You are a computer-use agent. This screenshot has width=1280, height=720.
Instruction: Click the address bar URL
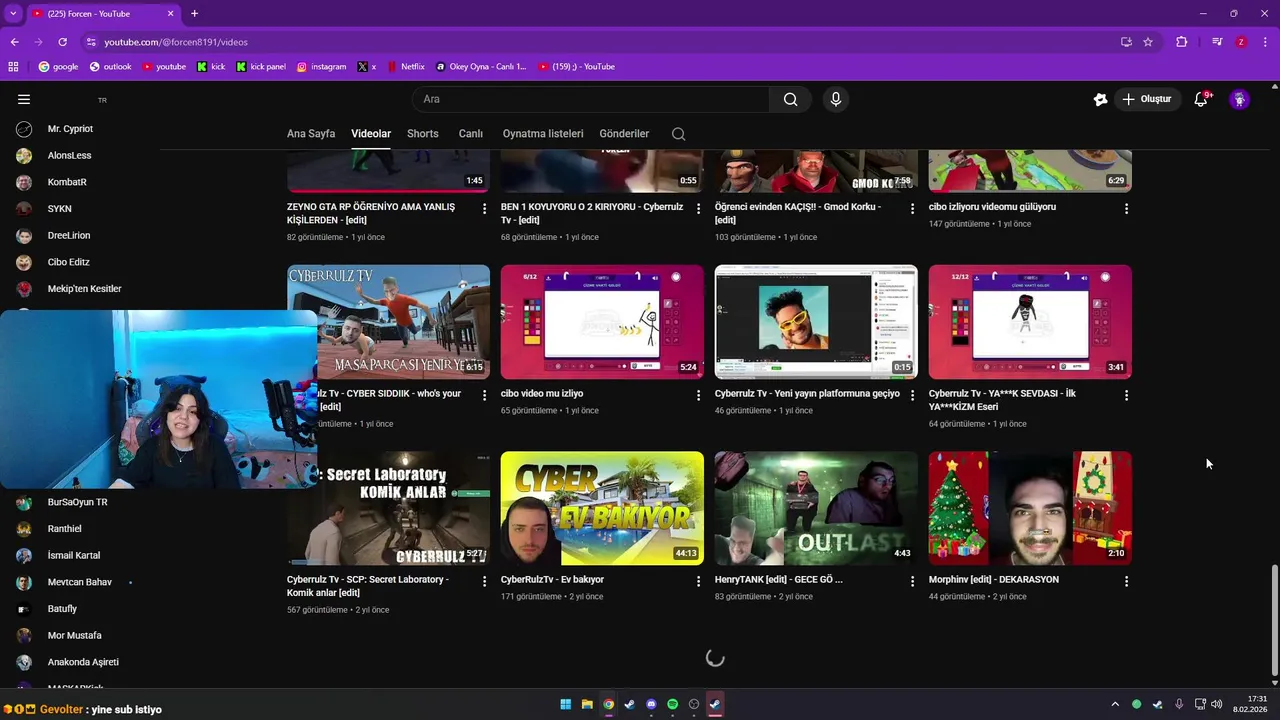click(x=176, y=42)
